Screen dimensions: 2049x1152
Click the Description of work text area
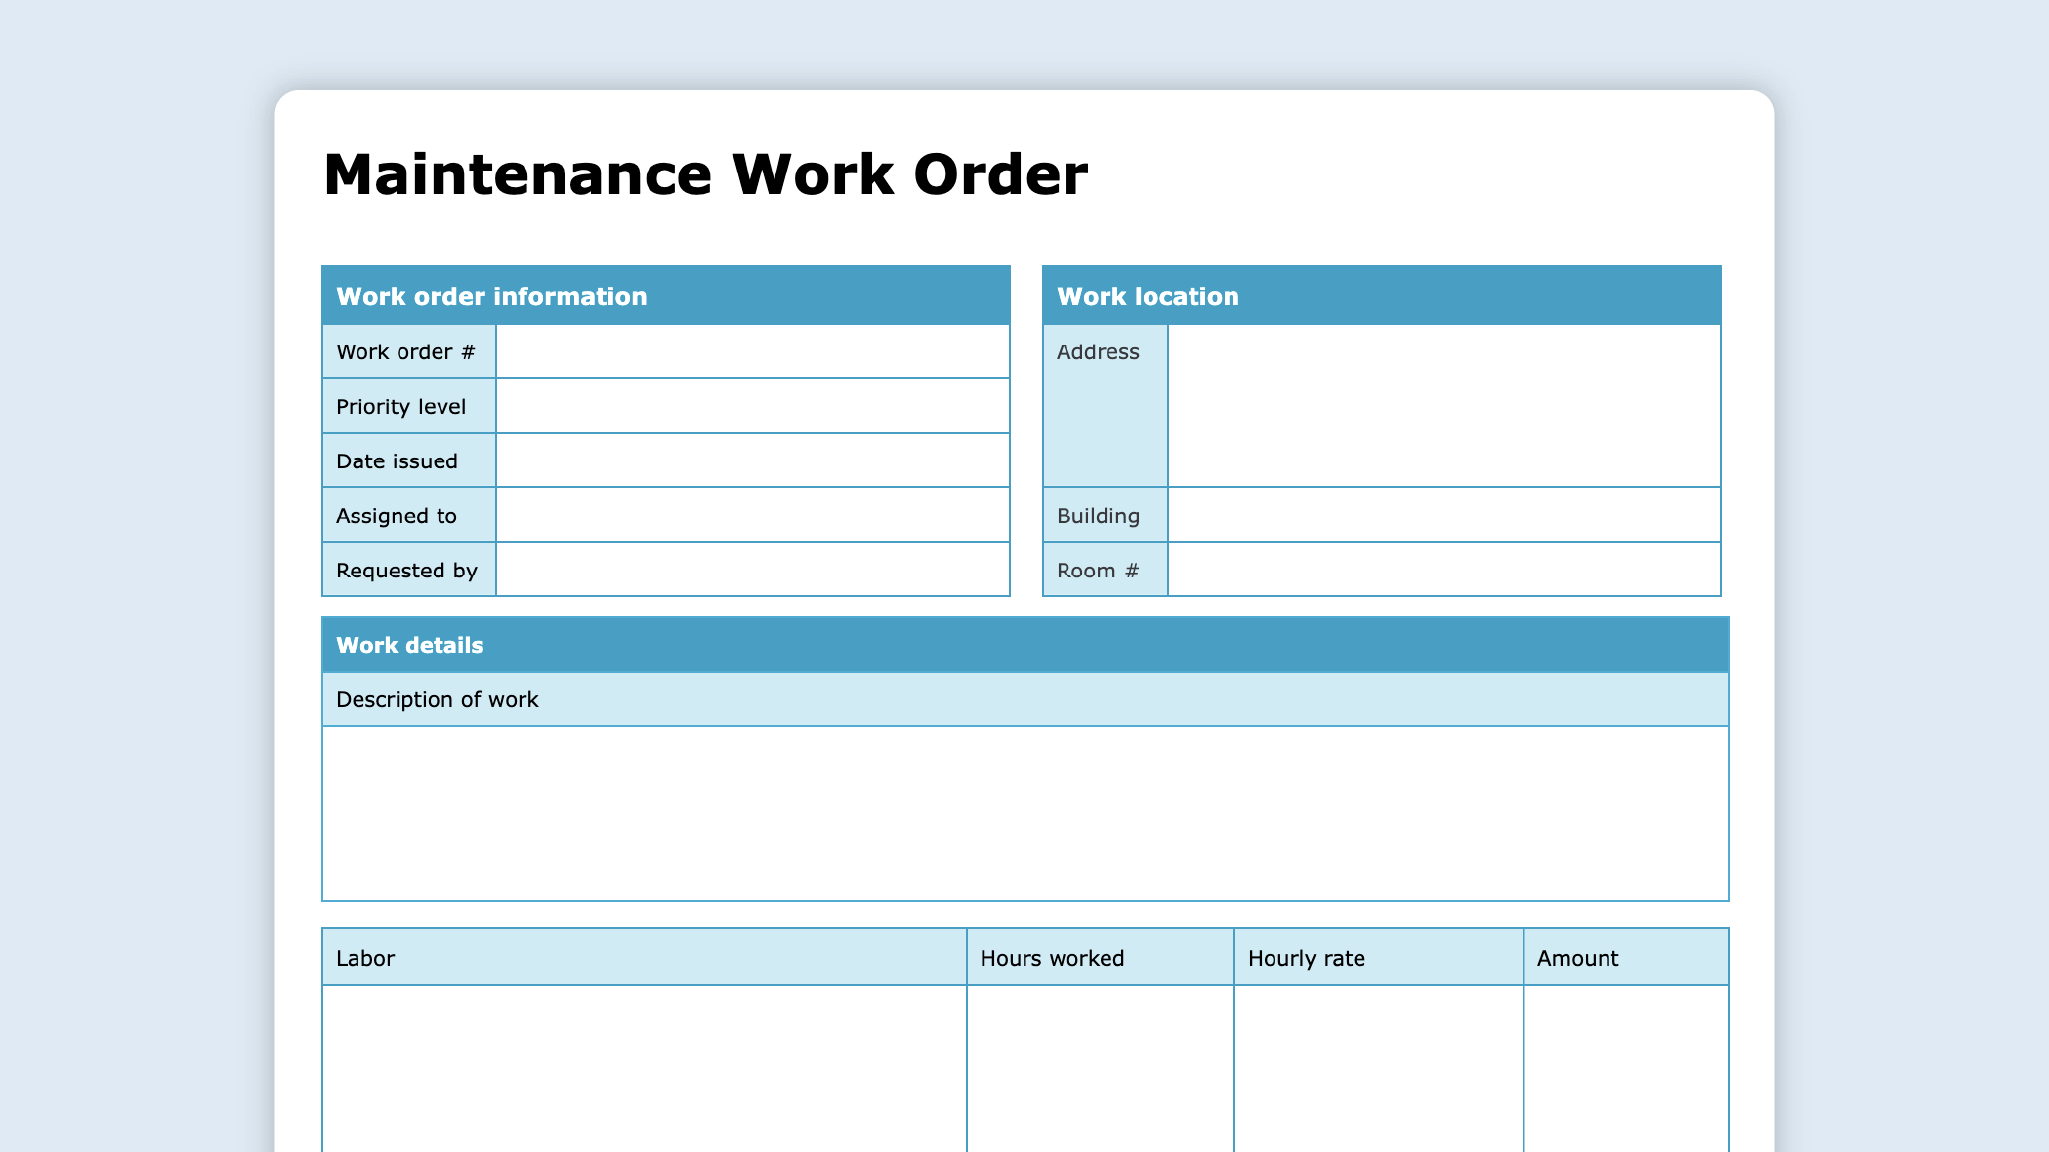[1024, 810]
